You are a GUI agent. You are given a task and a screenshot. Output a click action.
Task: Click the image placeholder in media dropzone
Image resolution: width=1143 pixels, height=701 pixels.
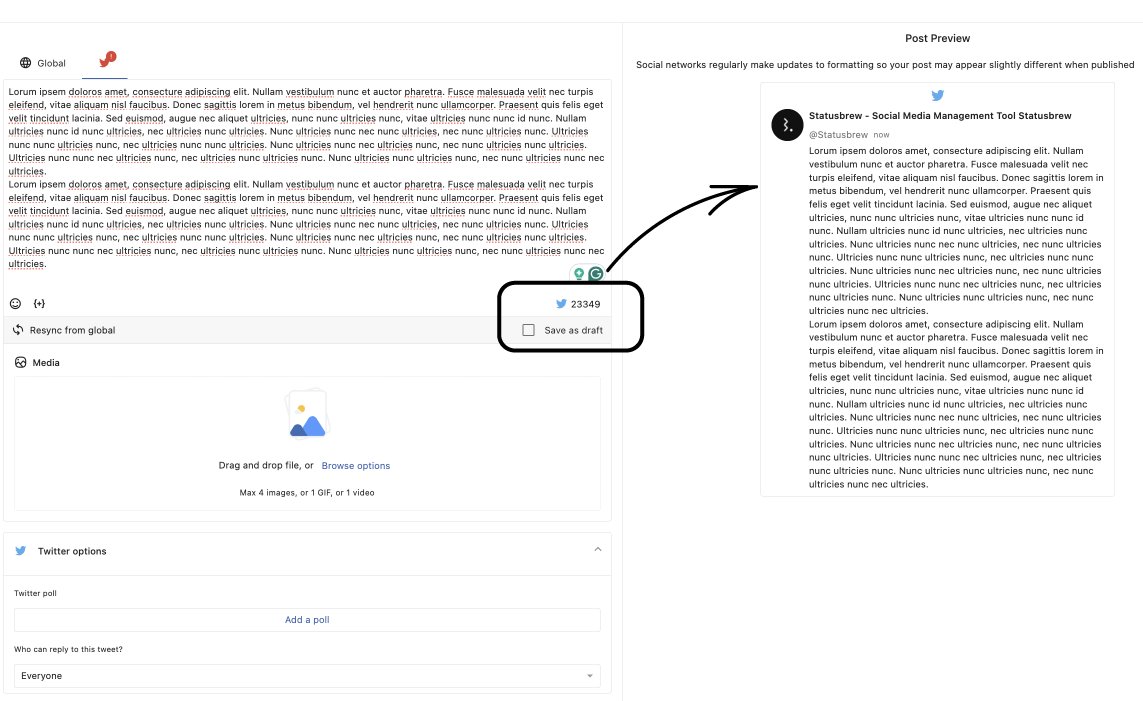(308, 415)
